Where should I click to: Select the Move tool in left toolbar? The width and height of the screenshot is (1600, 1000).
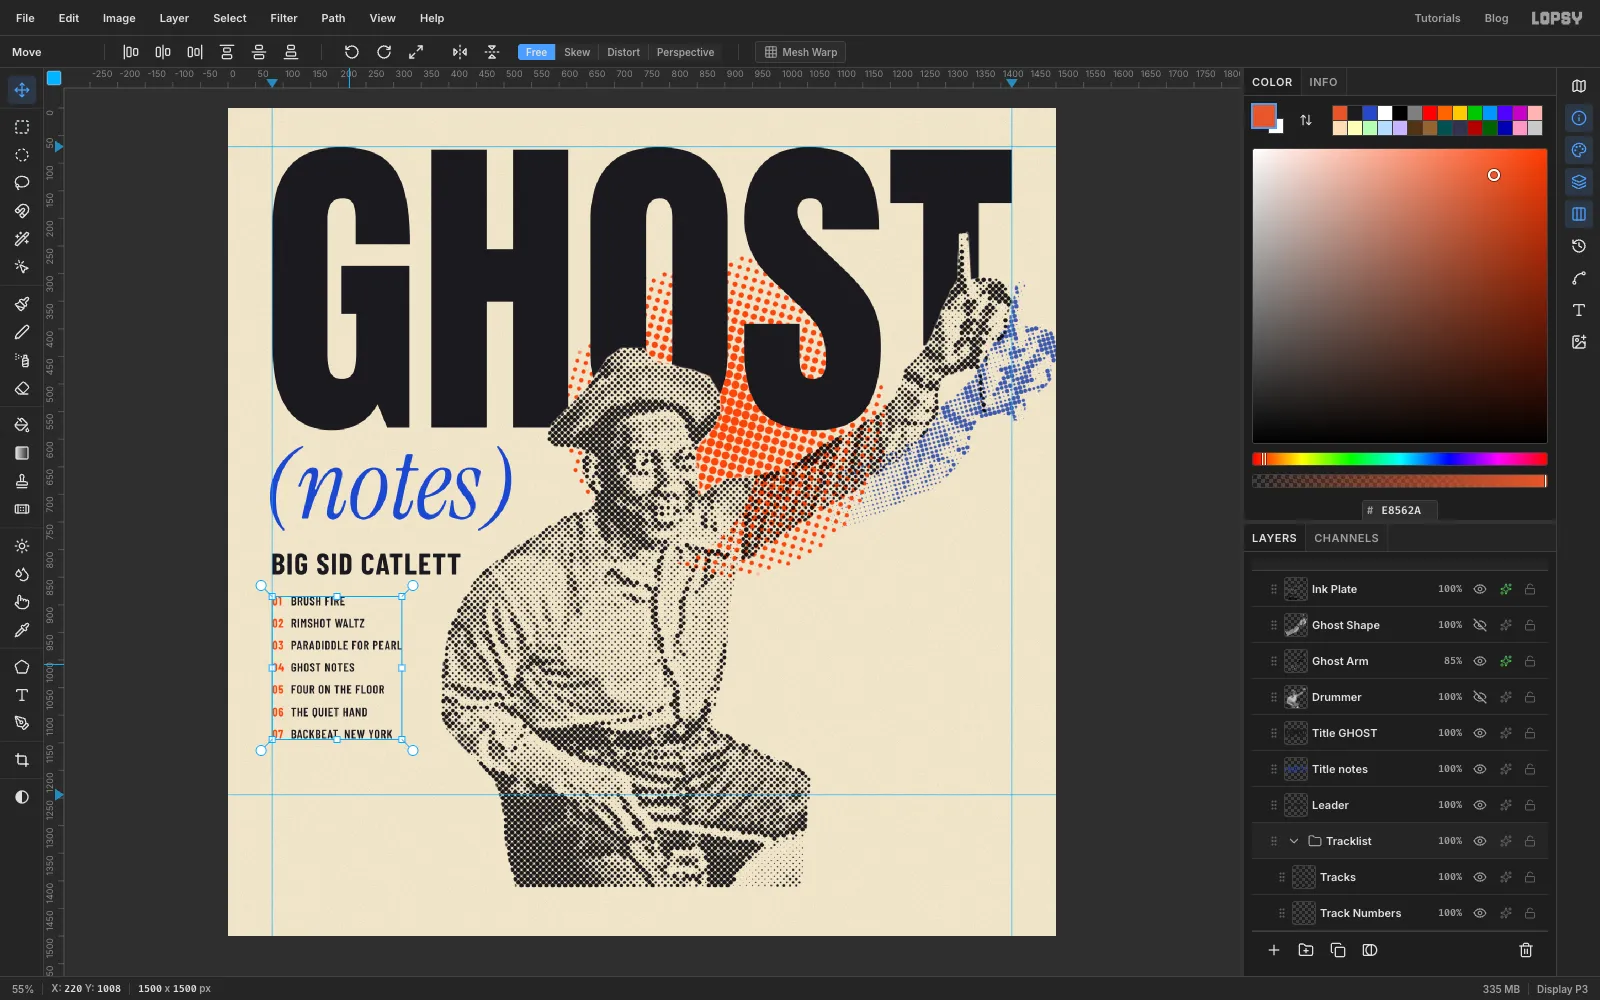(x=22, y=90)
